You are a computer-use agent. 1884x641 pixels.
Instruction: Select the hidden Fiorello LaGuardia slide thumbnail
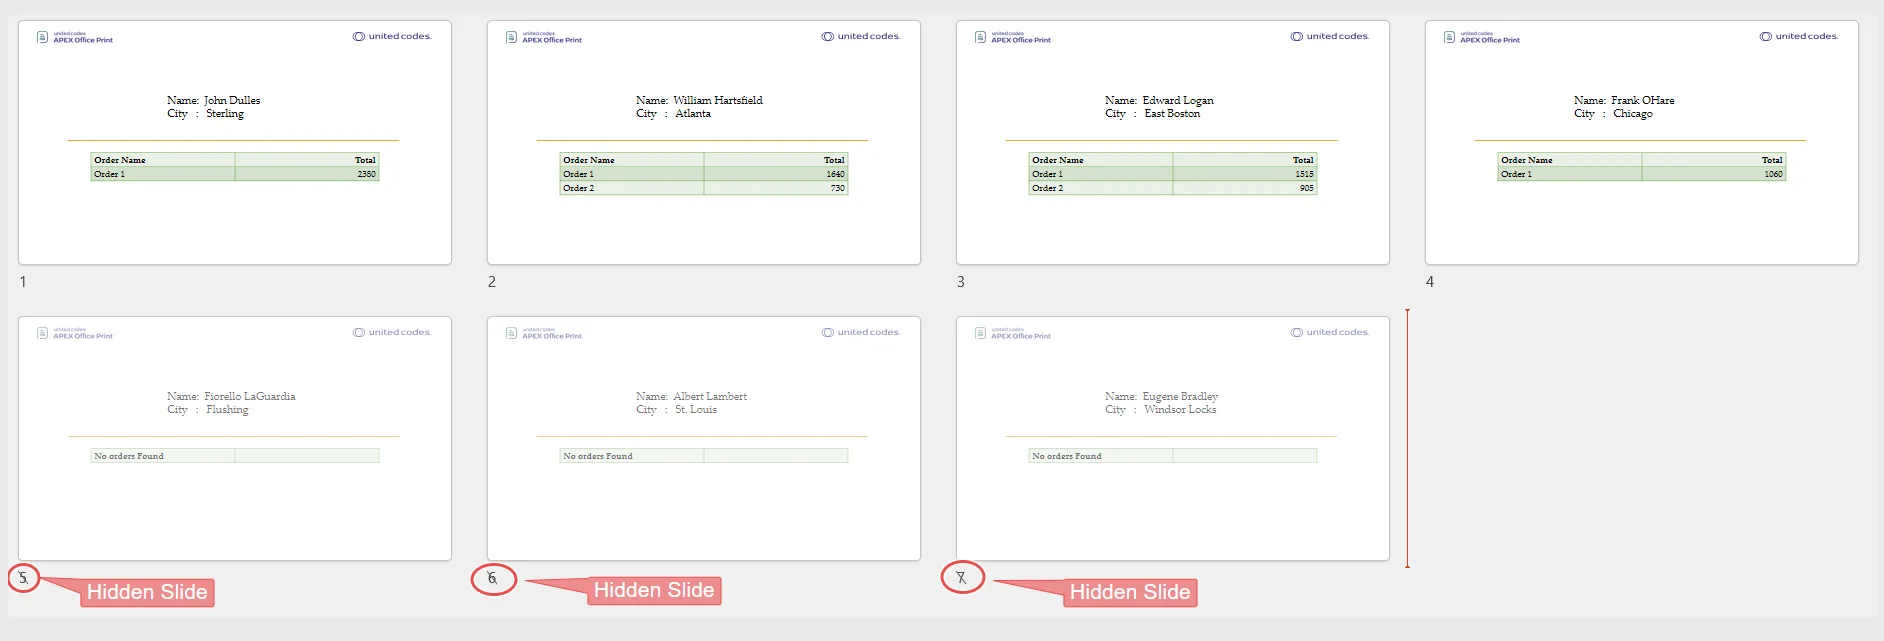pos(235,438)
